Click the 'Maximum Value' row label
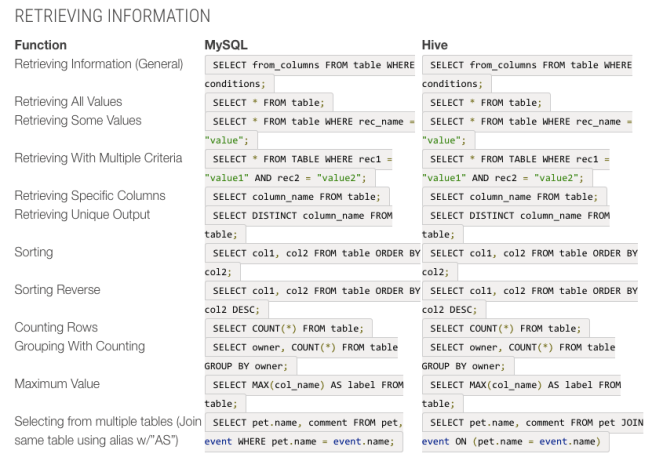 (x=56, y=384)
